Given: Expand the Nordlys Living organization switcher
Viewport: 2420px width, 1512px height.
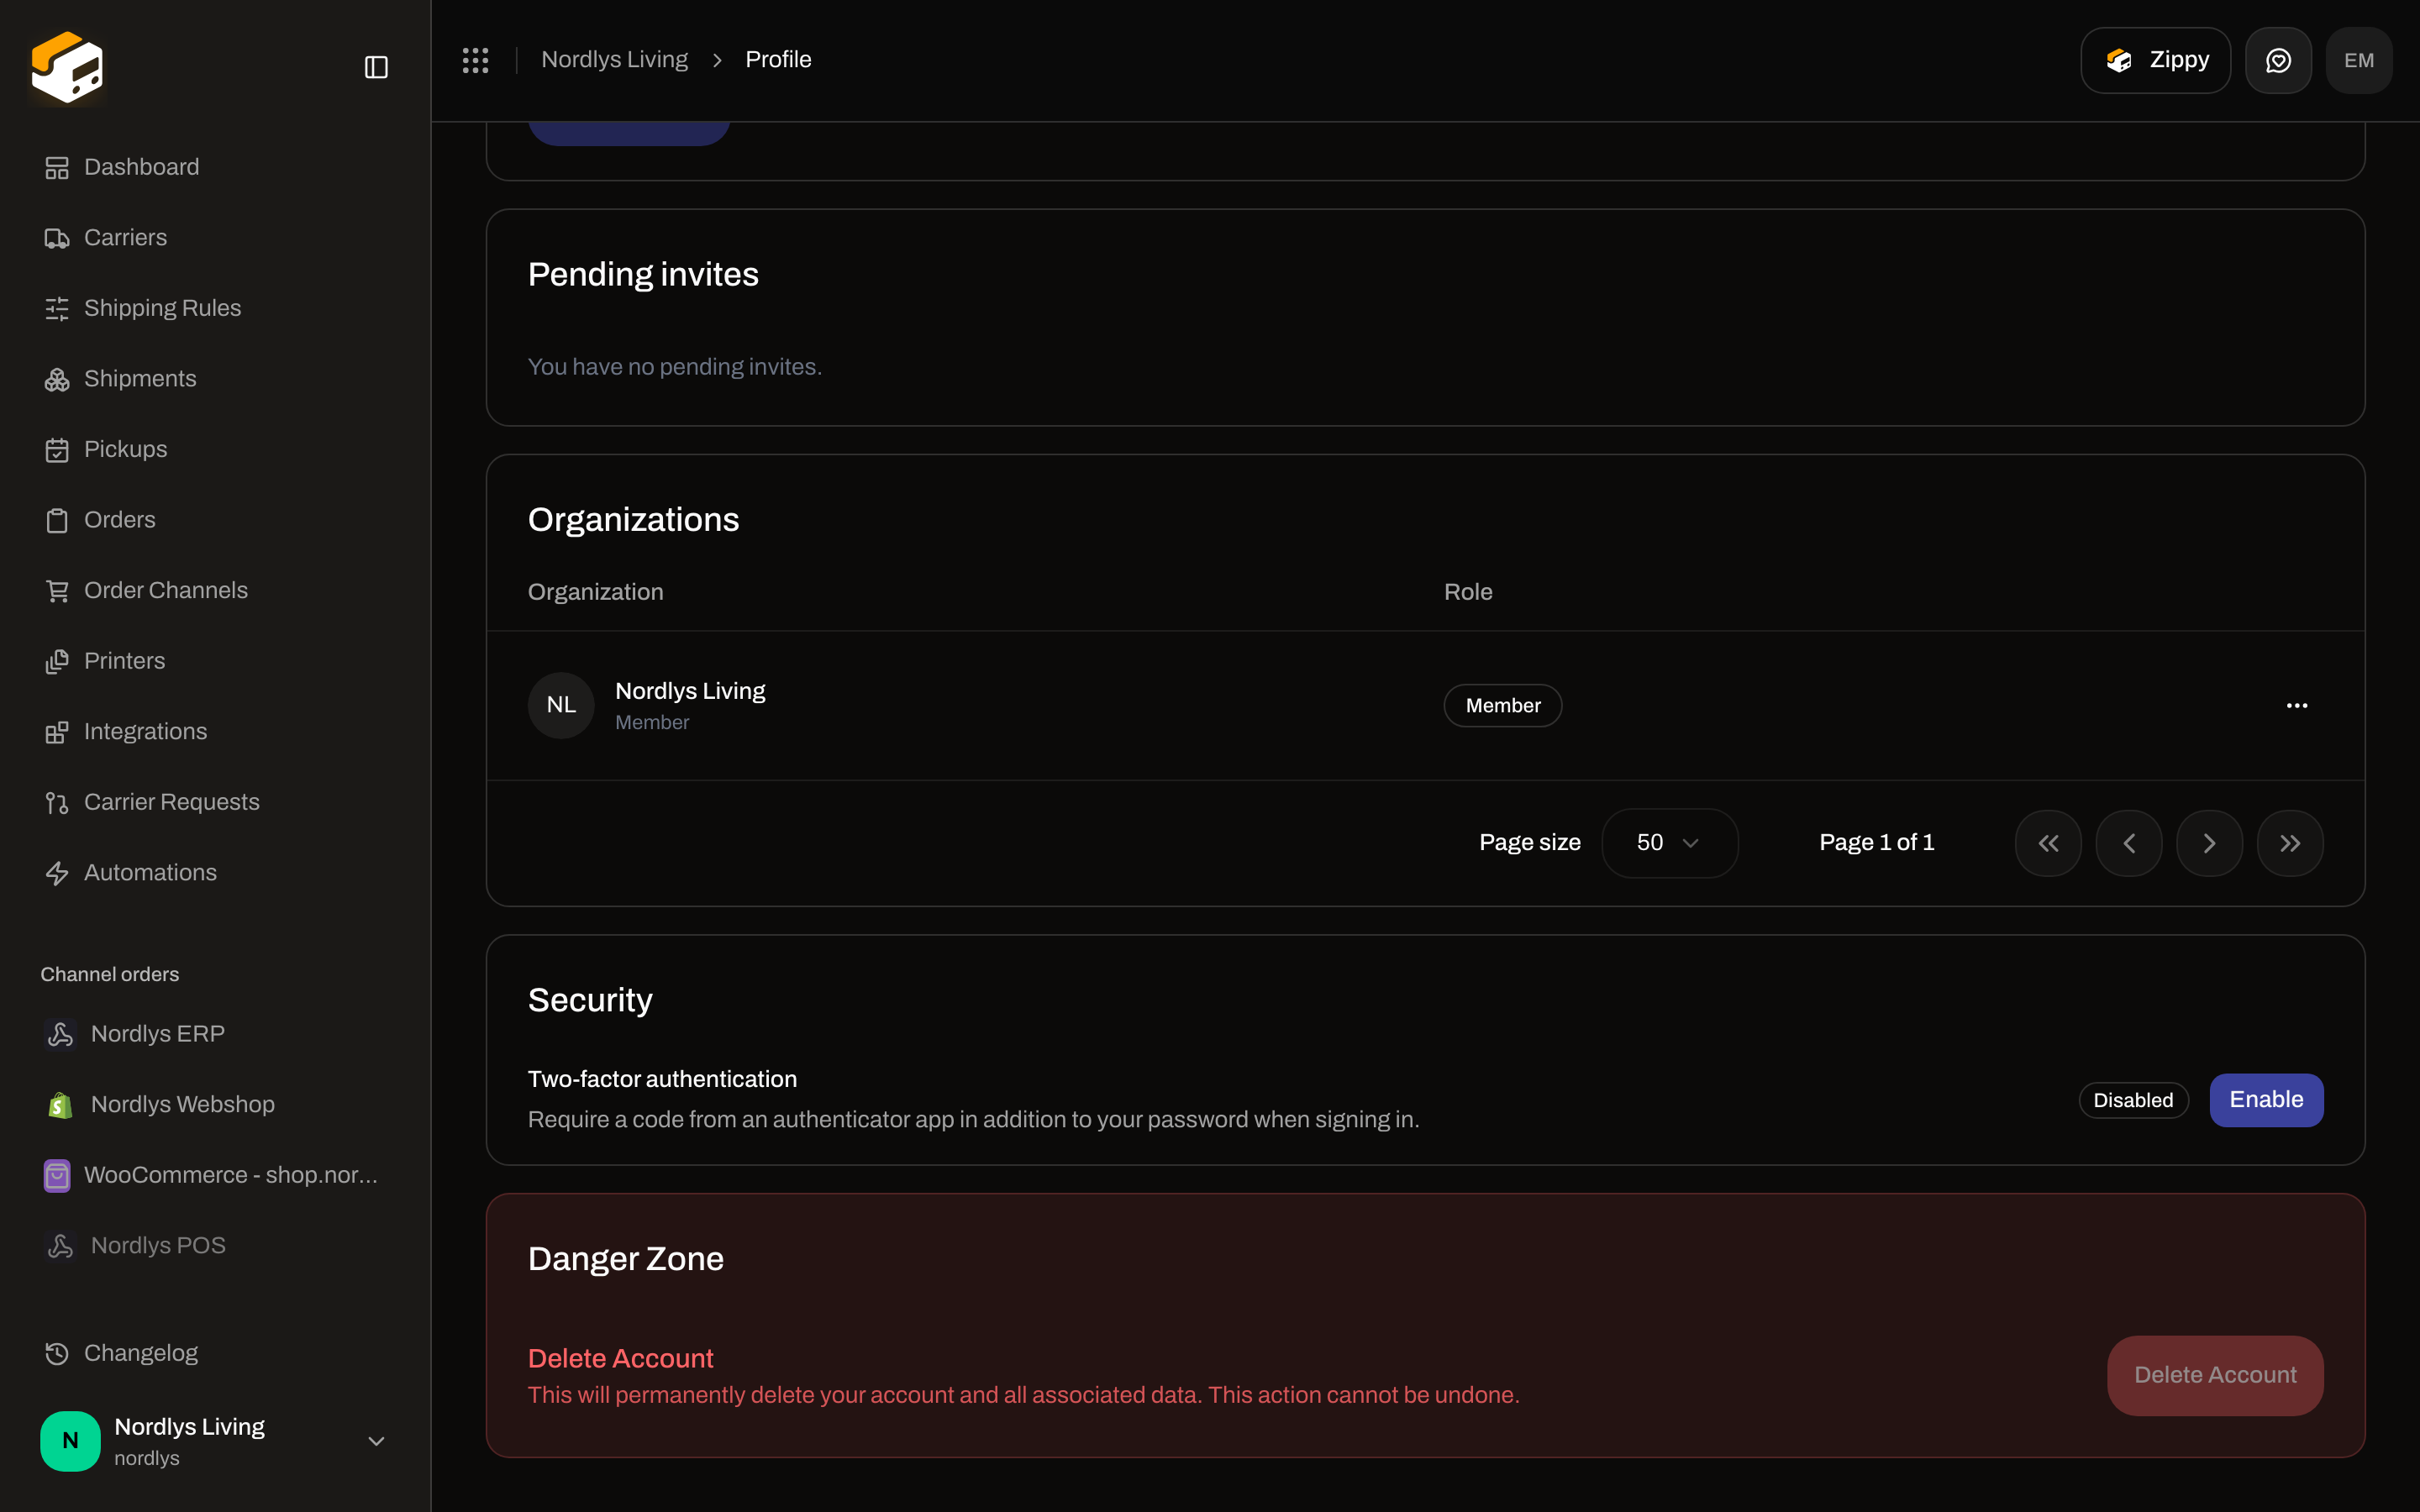Looking at the screenshot, I should [x=215, y=1441].
